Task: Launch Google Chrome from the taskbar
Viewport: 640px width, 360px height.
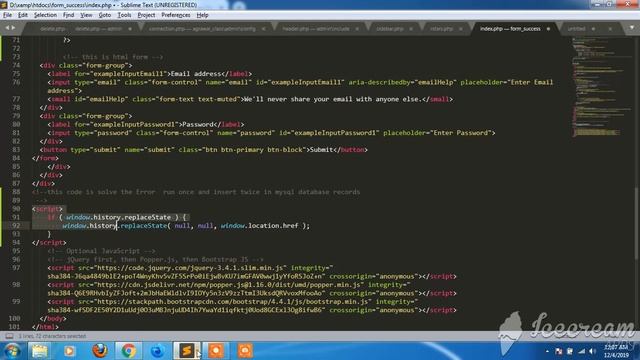Action: click(x=129, y=351)
